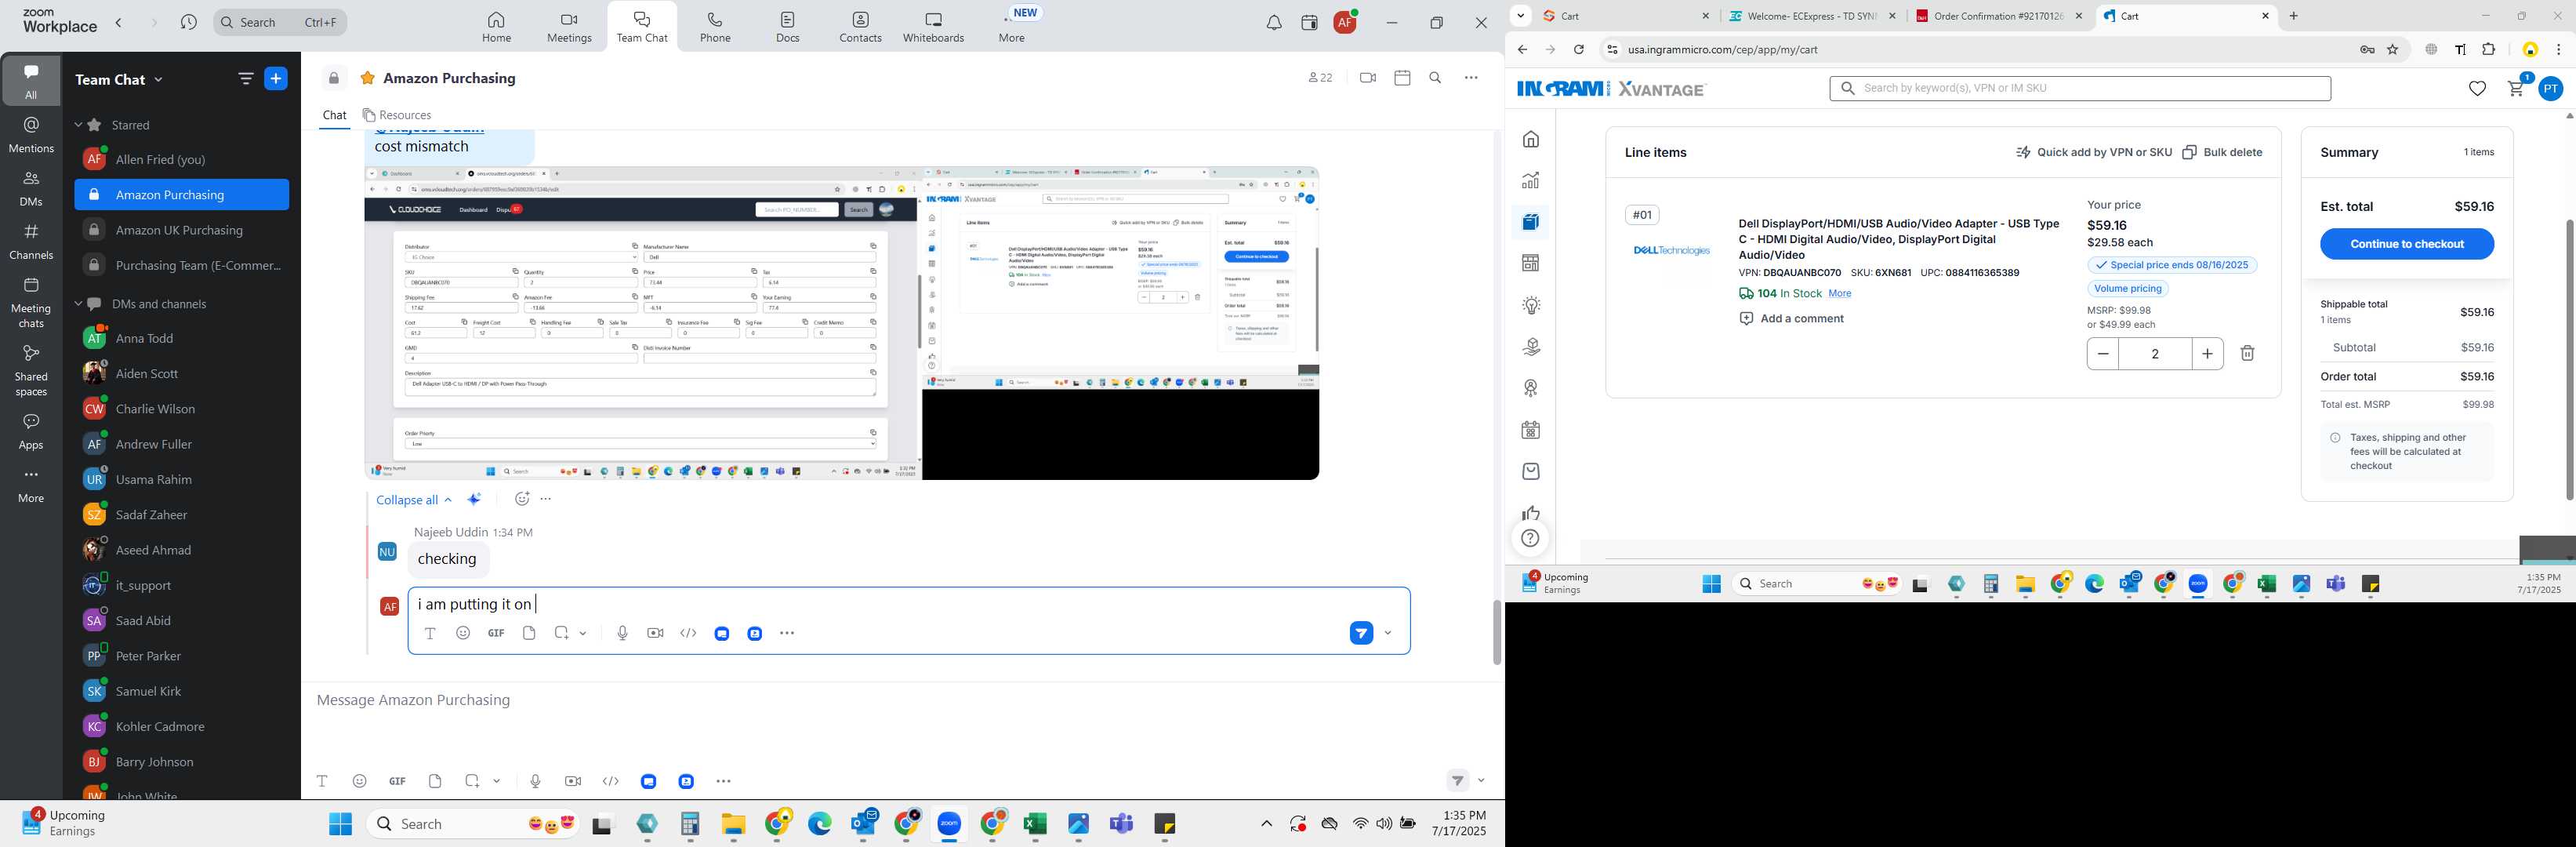Open send options in main message box
The width and height of the screenshot is (2576, 847).
[1481, 781]
